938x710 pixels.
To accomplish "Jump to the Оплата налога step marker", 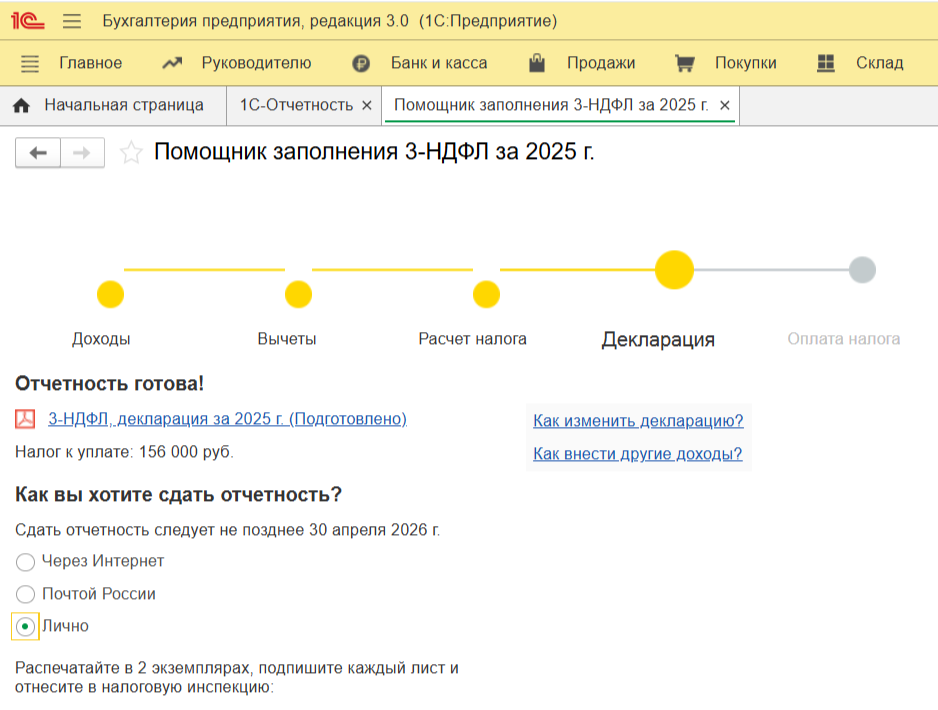I will (862, 270).
